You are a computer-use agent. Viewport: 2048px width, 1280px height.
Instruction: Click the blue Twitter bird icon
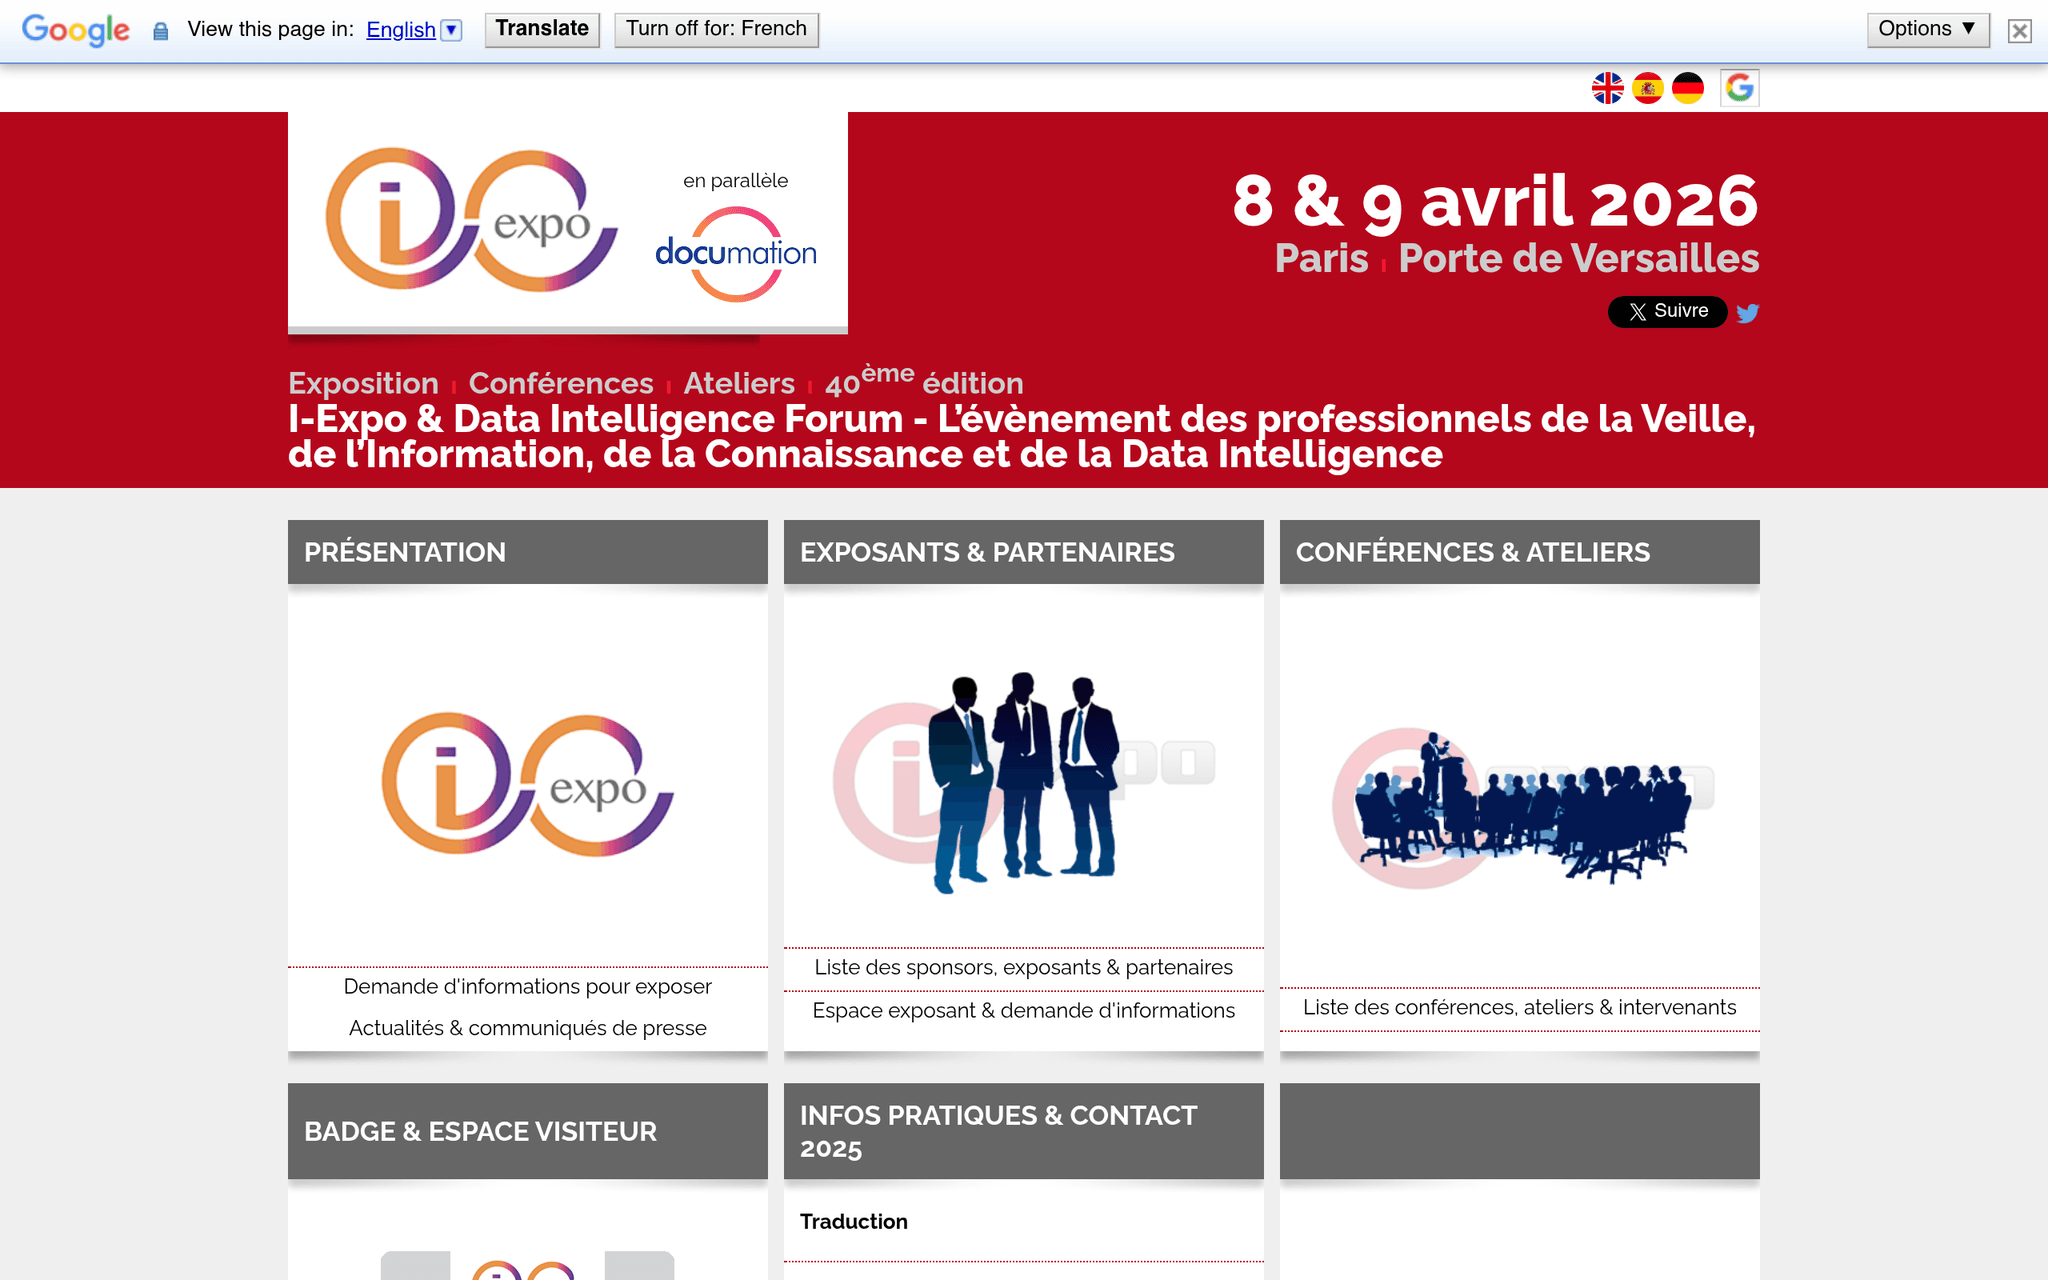click(x=1747, y=313)
